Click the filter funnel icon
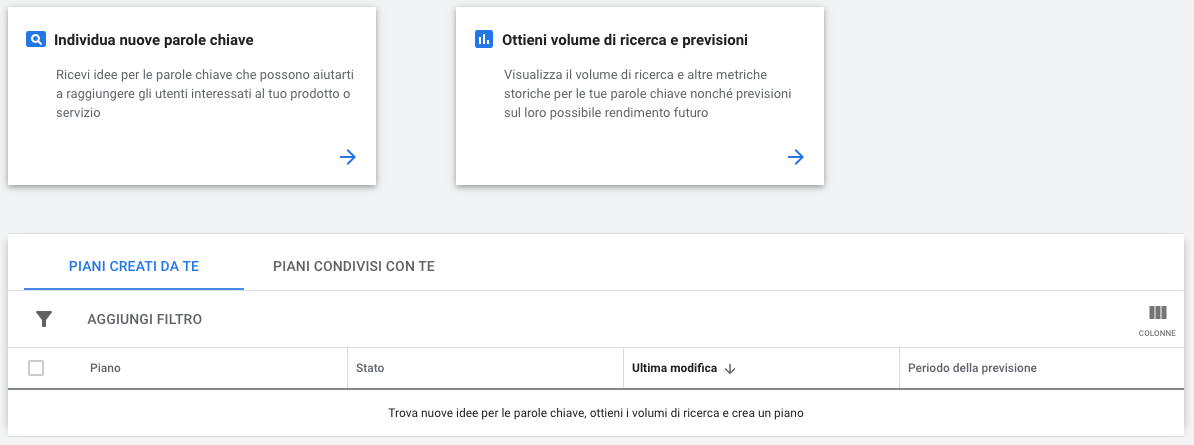The width and height of the screenshot is (1194, 445). pyautogui.click(x=44, y=319)
